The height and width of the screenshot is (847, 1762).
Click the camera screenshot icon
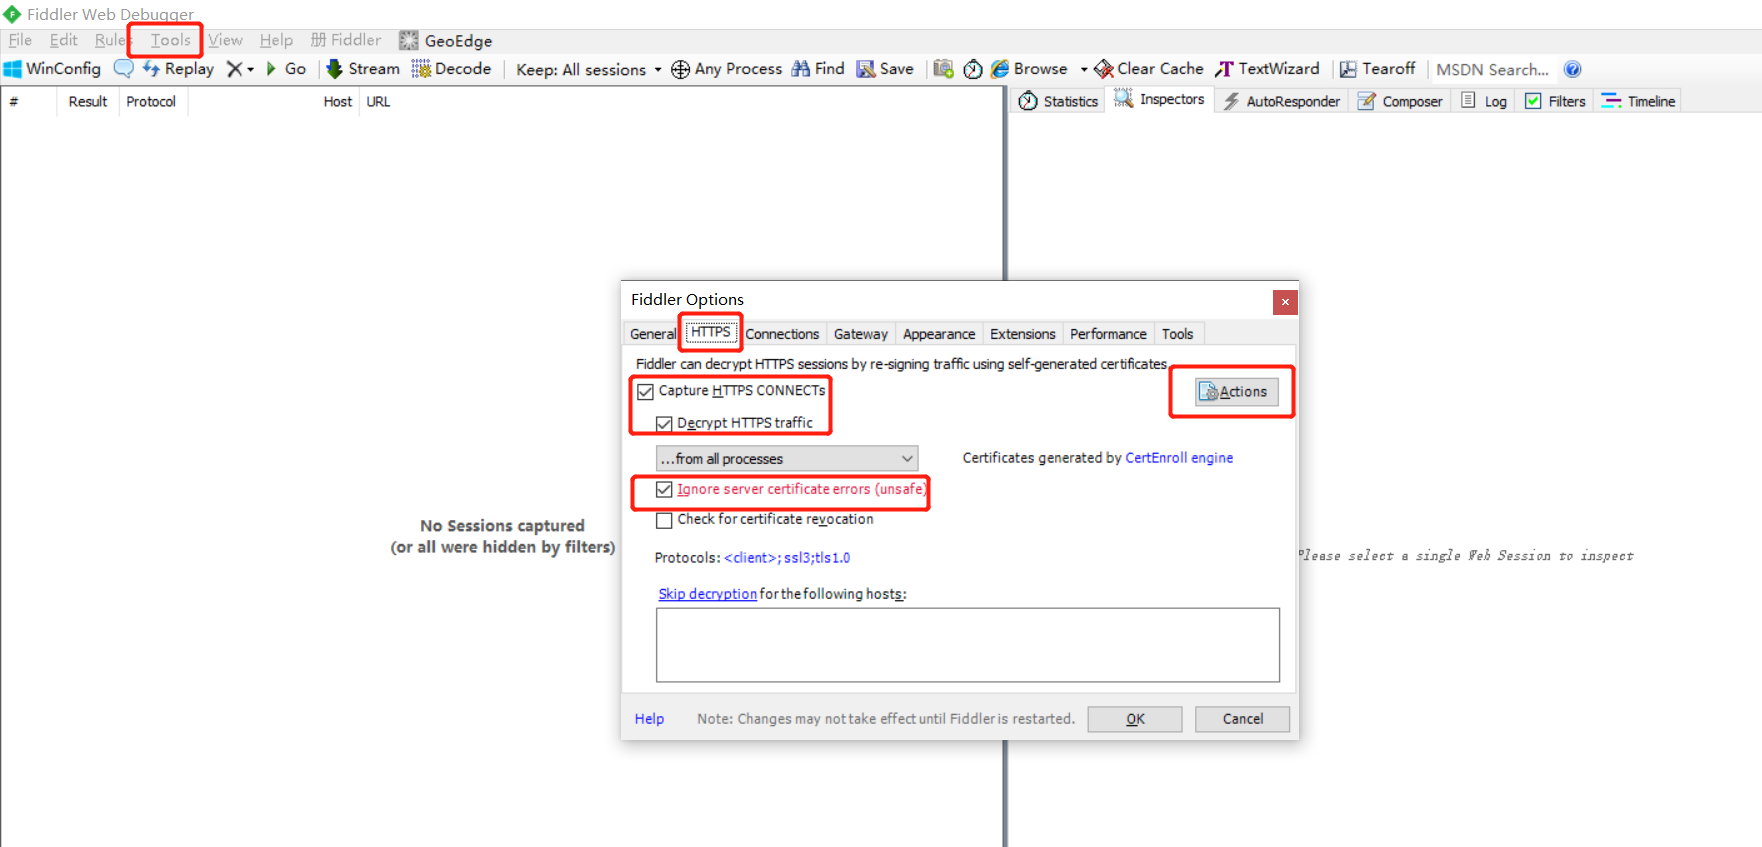tap(943, 69)
